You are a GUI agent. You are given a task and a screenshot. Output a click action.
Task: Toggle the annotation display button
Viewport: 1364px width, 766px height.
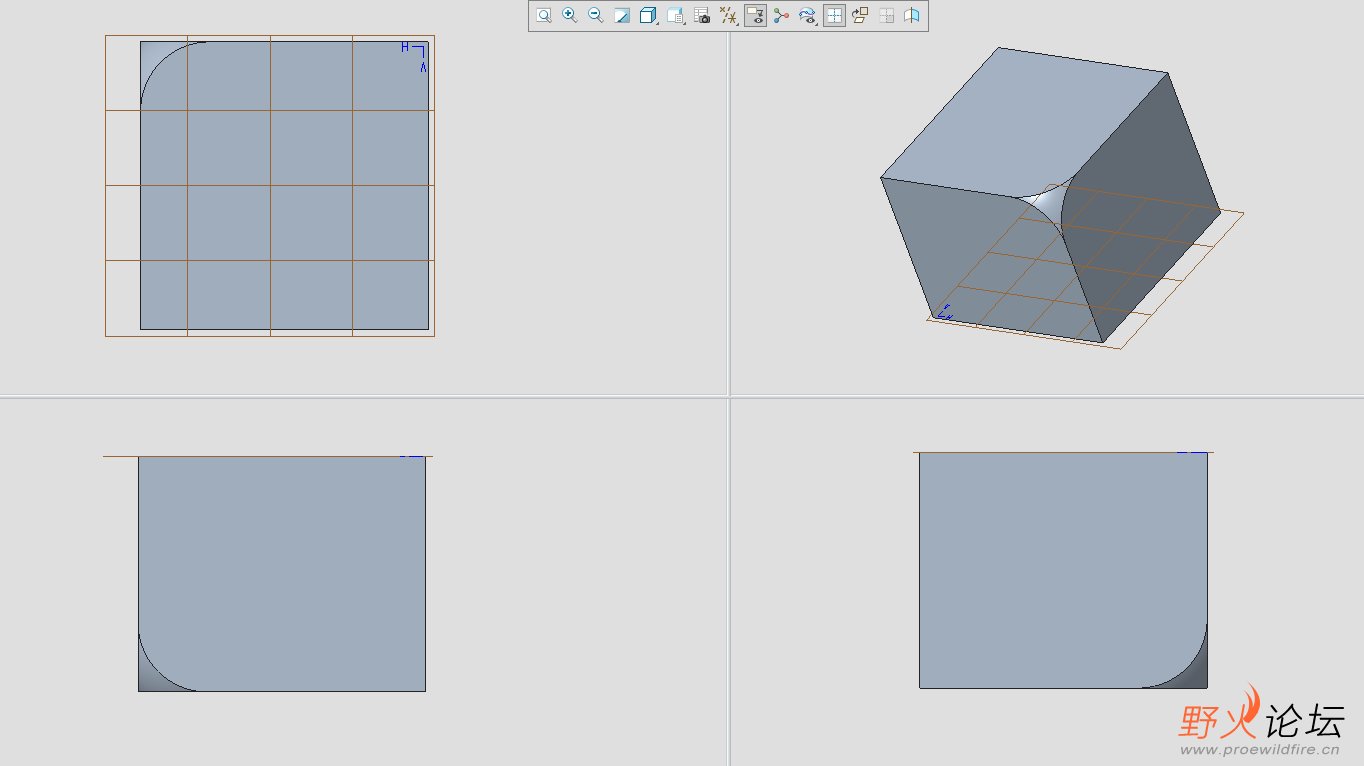click(x=755, y=15)
